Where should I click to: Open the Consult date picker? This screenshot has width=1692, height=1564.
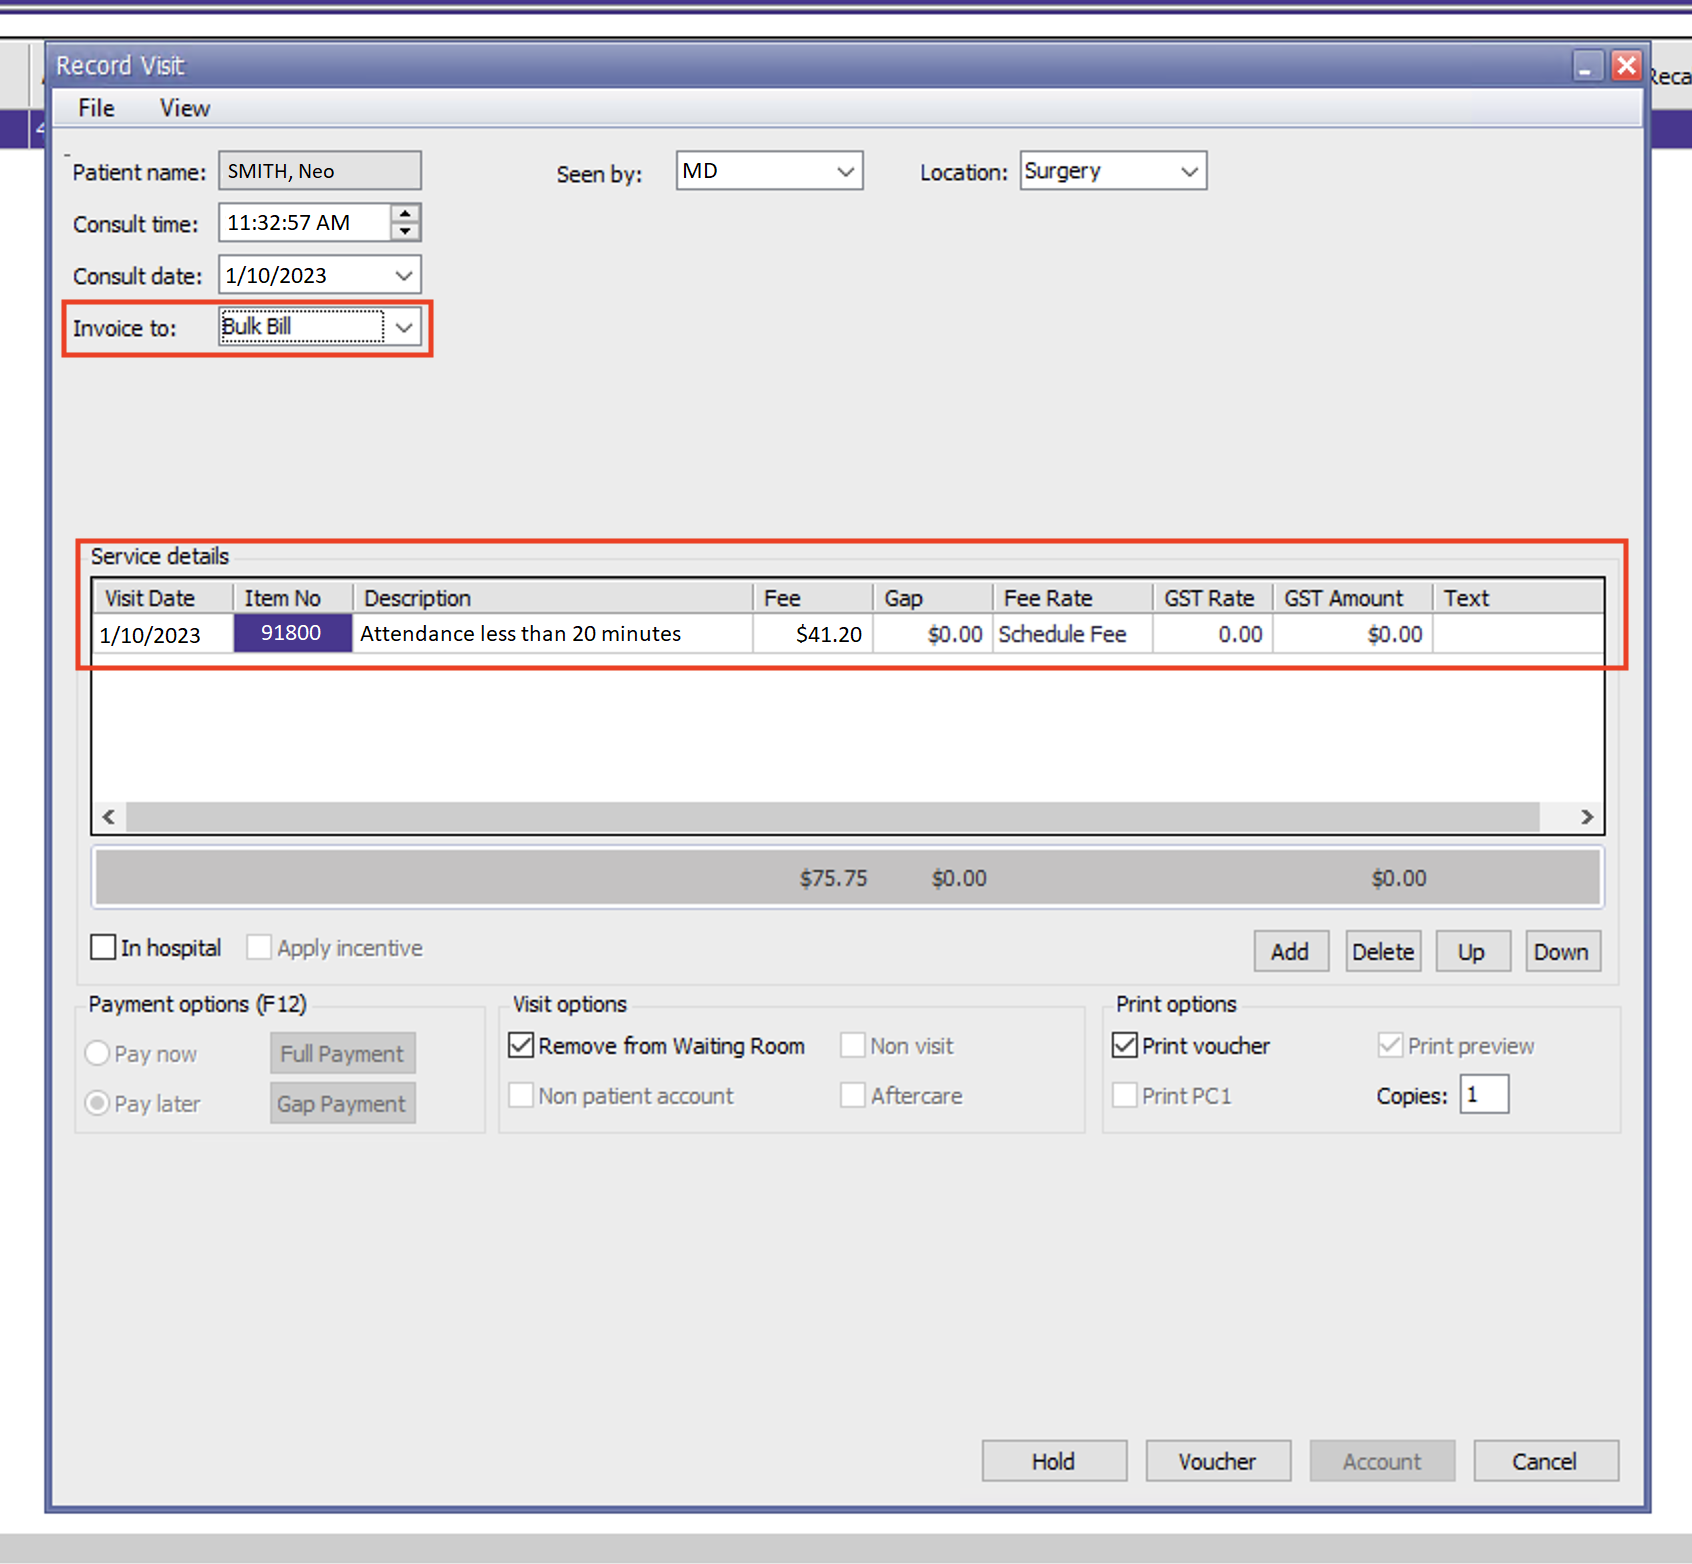[x=404, y=275]
